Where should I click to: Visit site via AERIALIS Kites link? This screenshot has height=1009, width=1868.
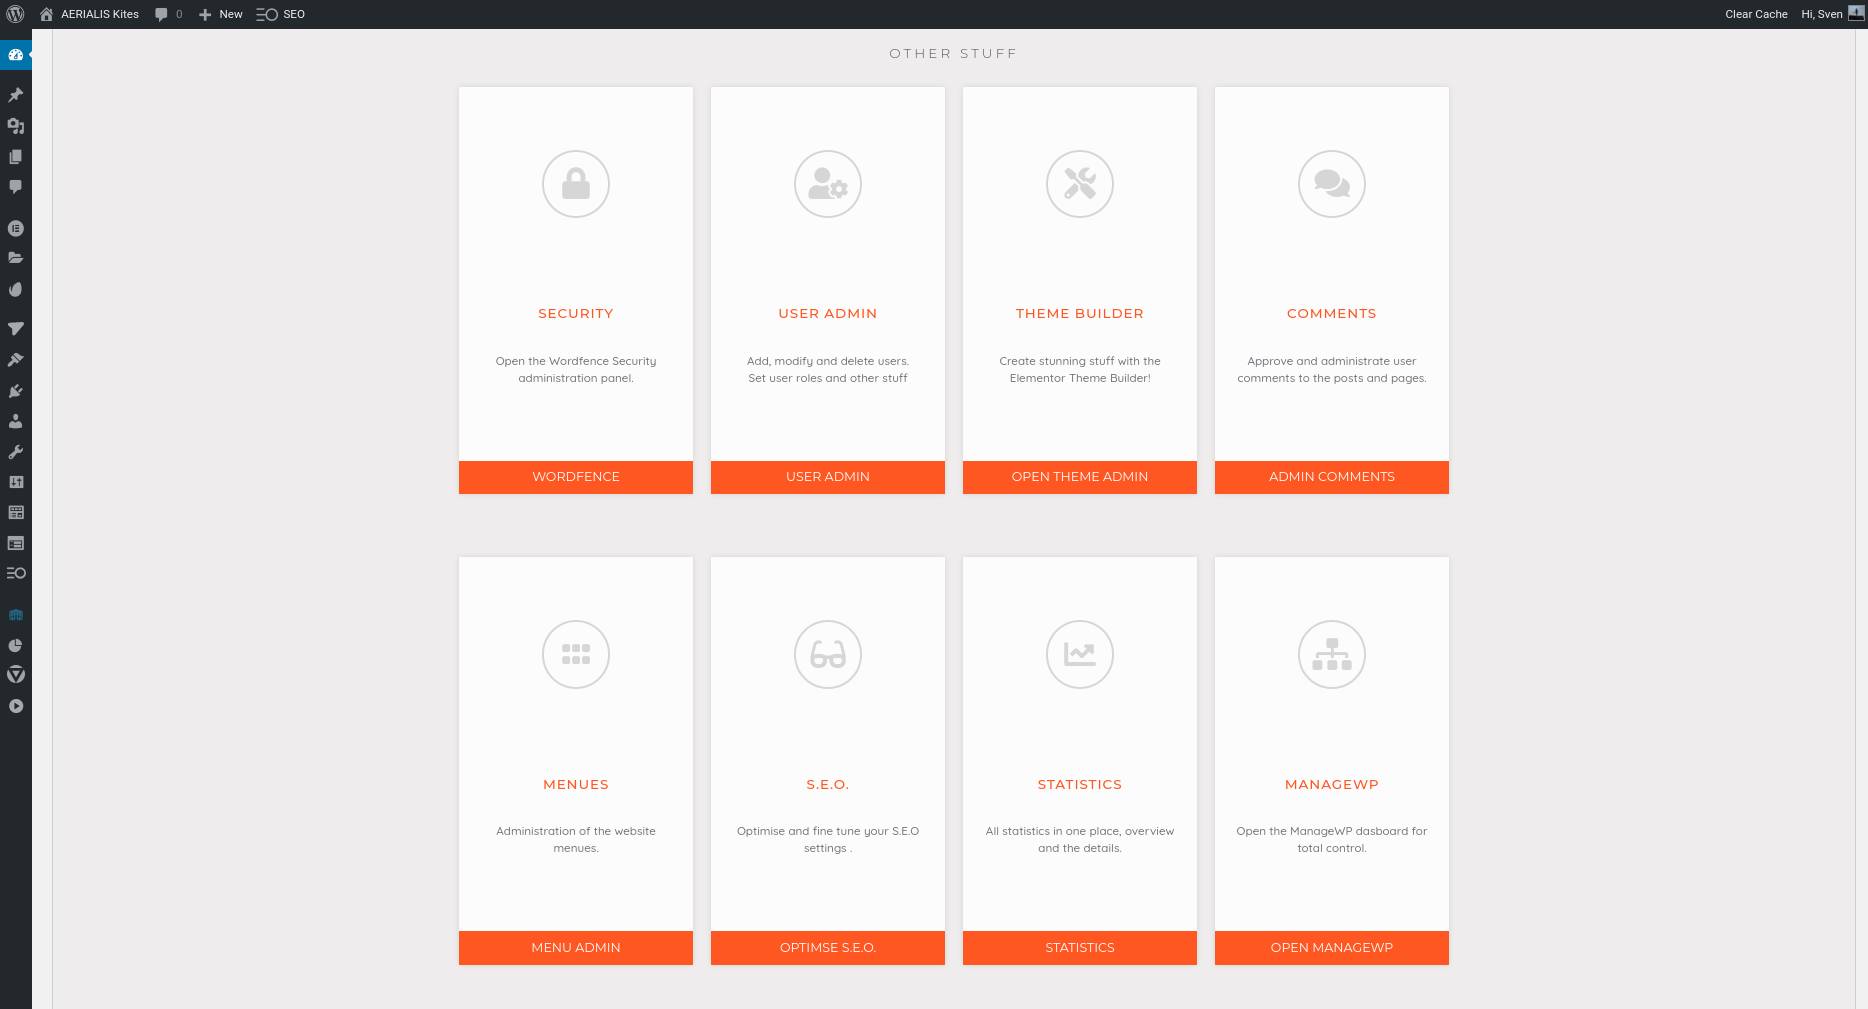100,14
